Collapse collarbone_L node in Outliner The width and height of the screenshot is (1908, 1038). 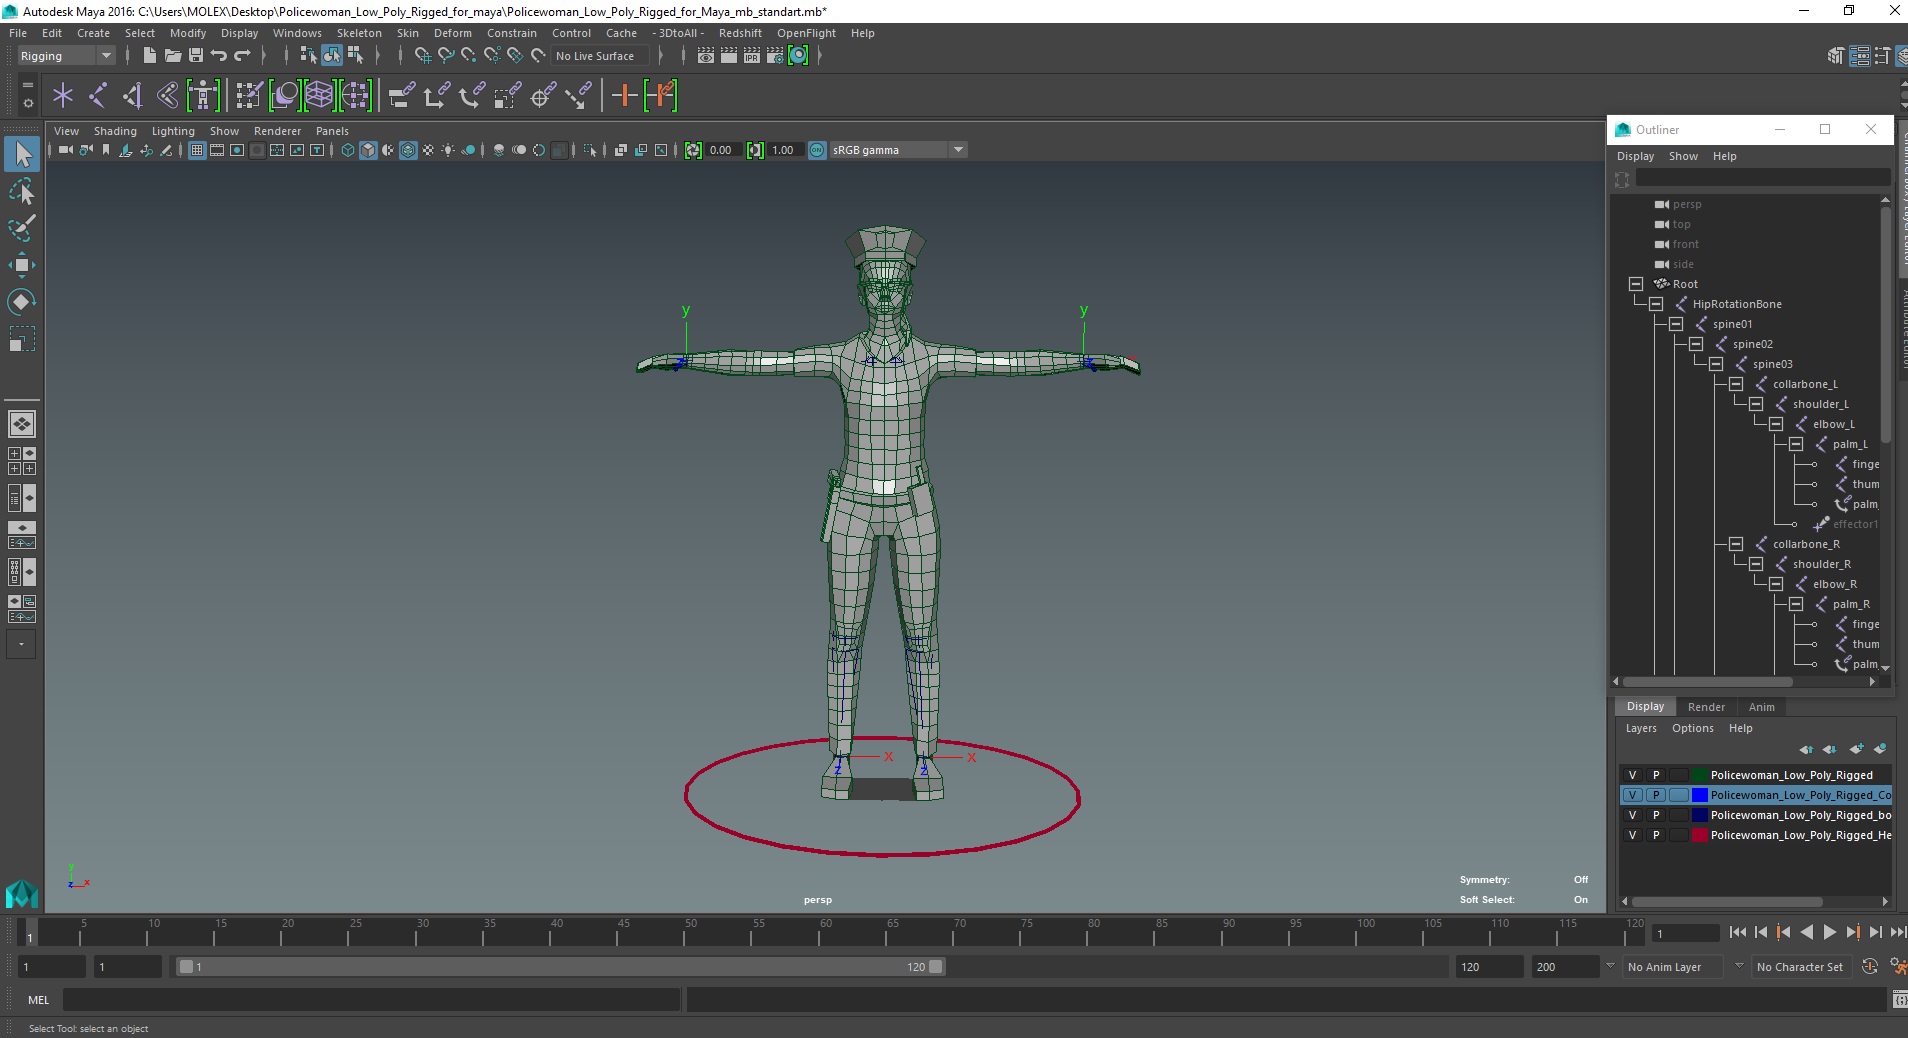coord(1736,384)
